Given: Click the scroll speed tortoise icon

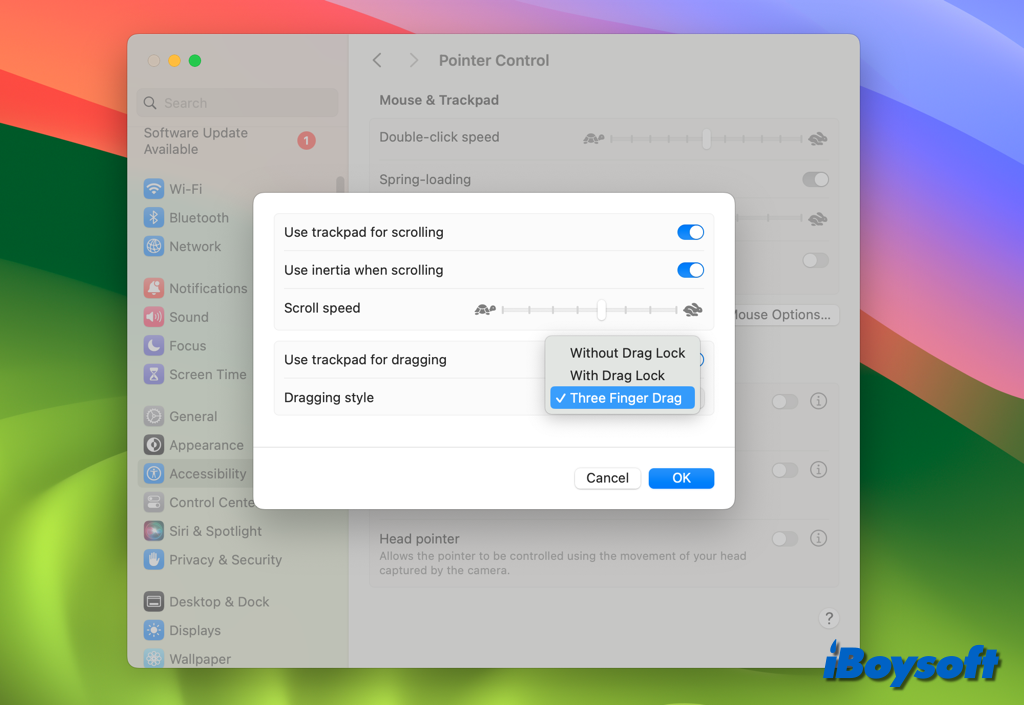Looking at the screenshot, I should pyautogui.click(x=485, y=309).
